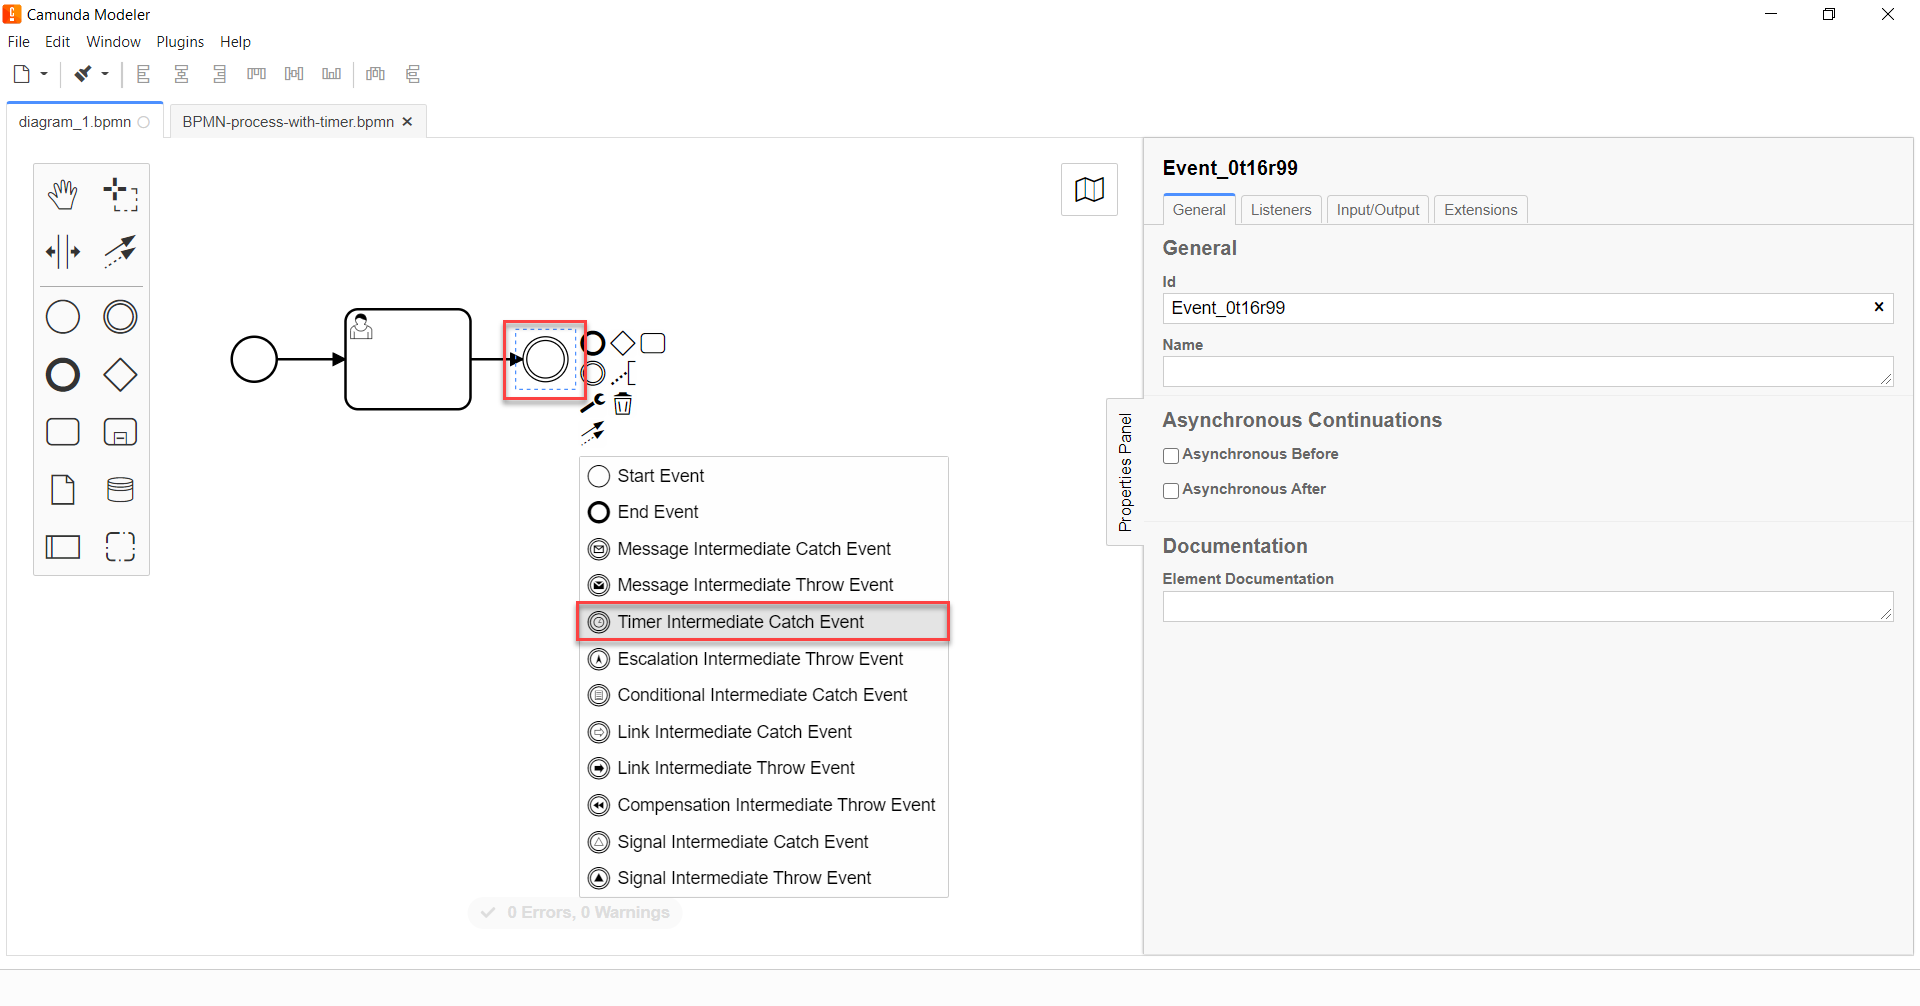Append text annotation from context pad

[x=623, y=374]
